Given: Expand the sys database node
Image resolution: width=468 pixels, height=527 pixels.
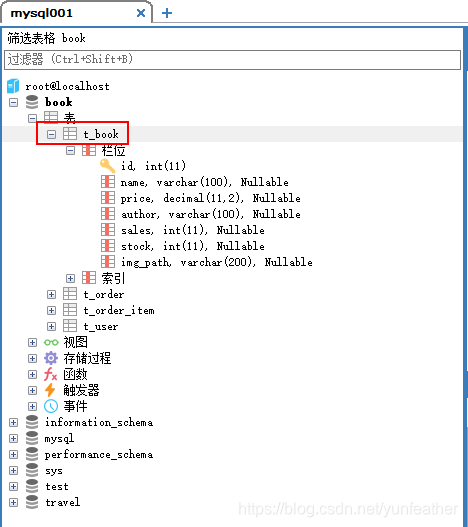Looking at the screenshot, I should coord(13,471).
